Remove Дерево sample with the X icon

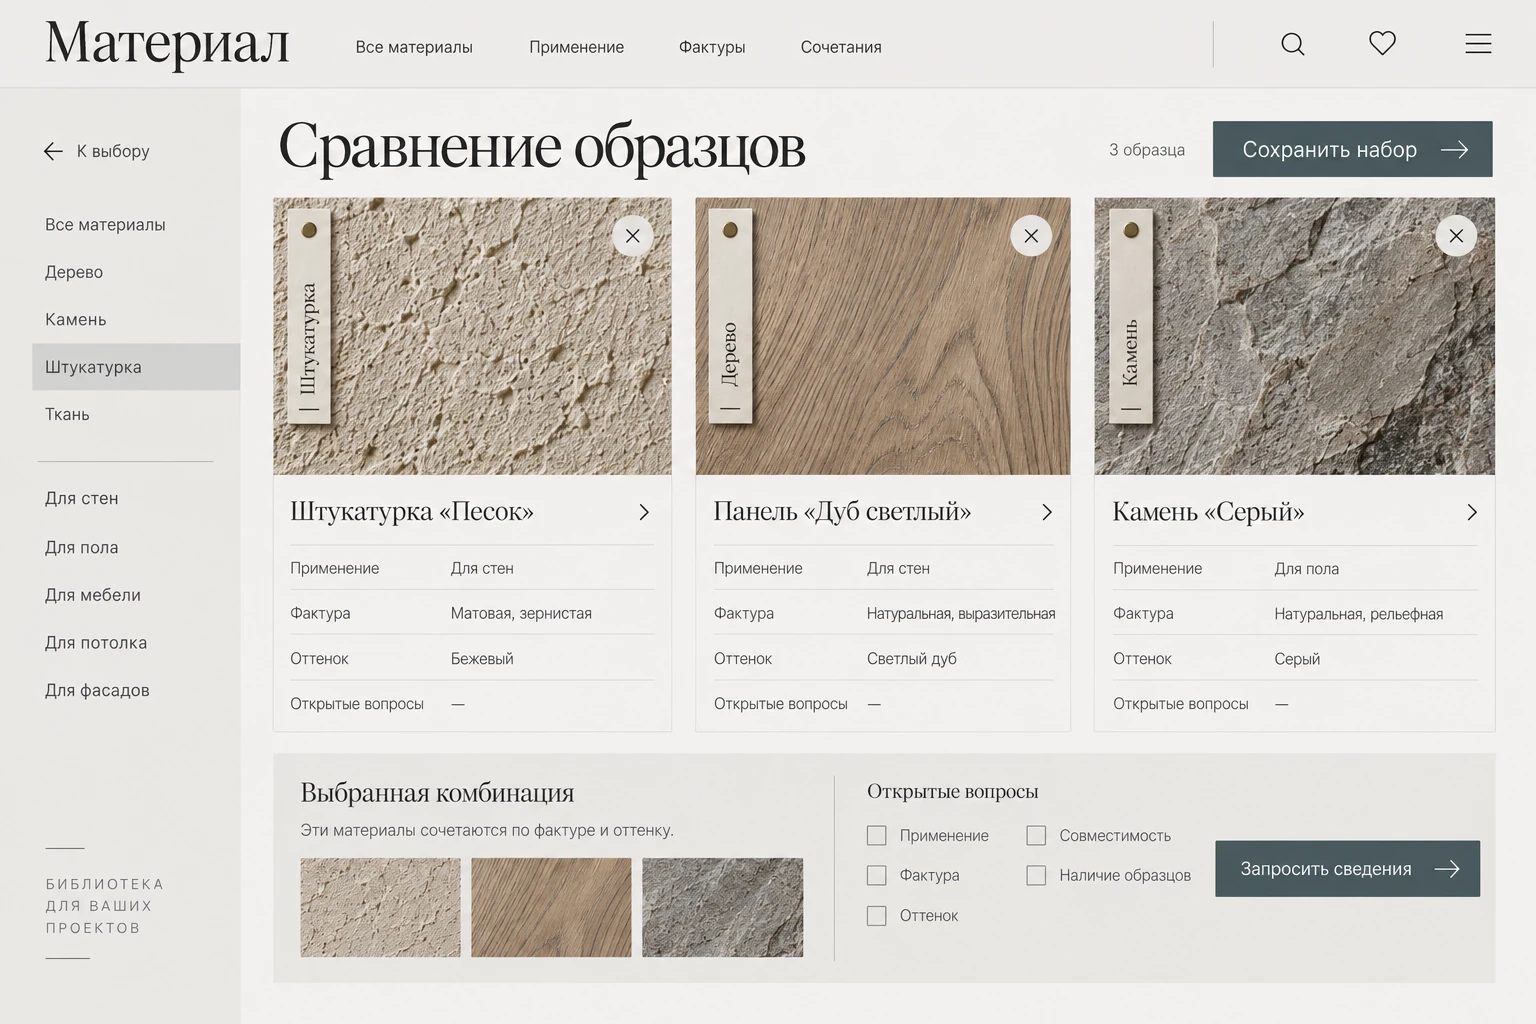tap(1031, 236)
